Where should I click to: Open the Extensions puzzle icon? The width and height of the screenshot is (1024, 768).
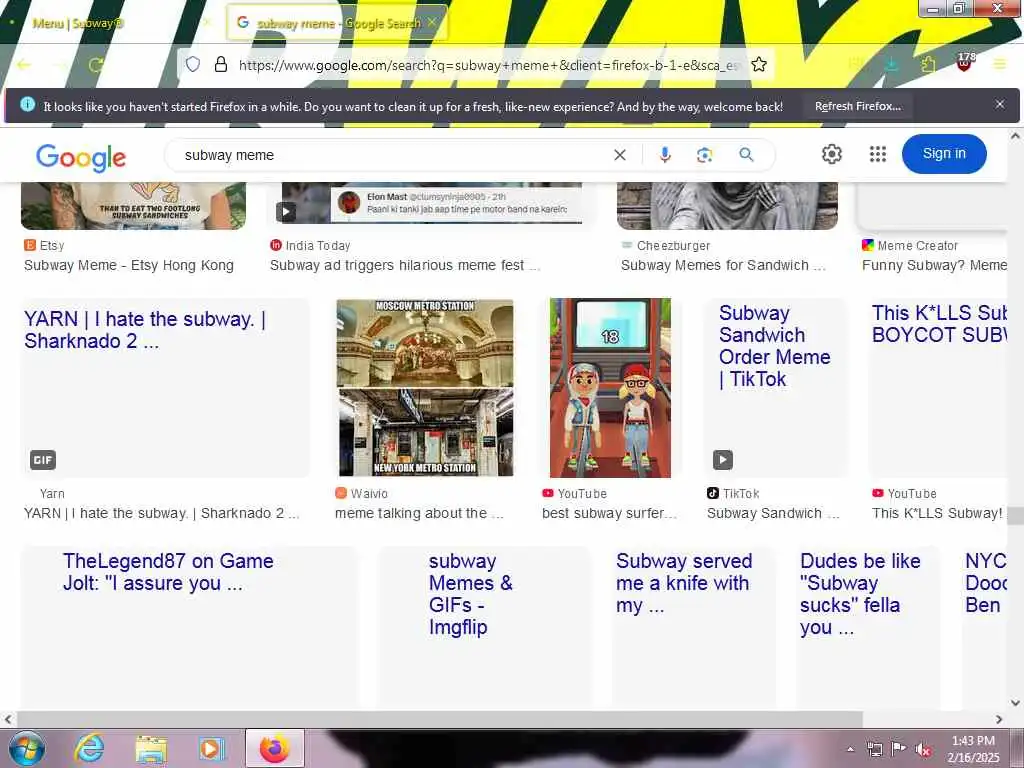point(928,64)
